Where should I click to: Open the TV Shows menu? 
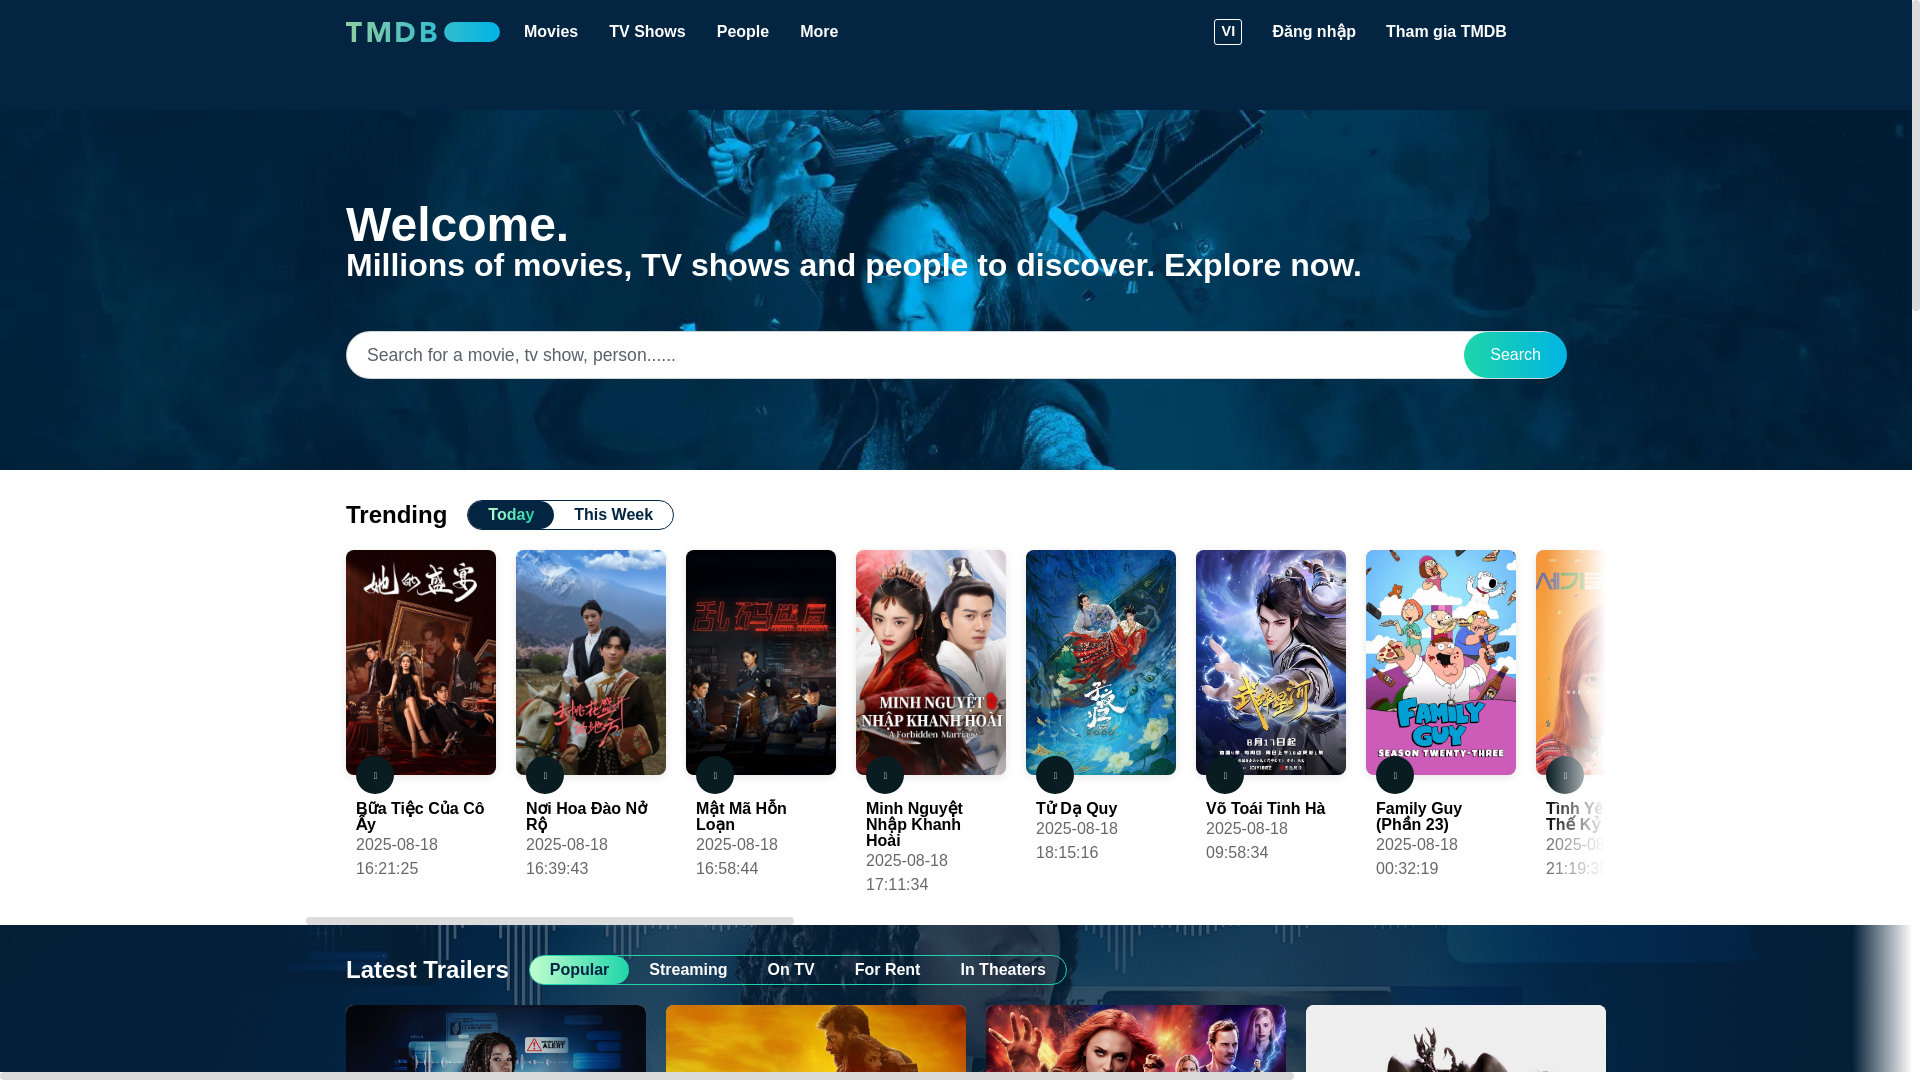(x=647, y=32)
